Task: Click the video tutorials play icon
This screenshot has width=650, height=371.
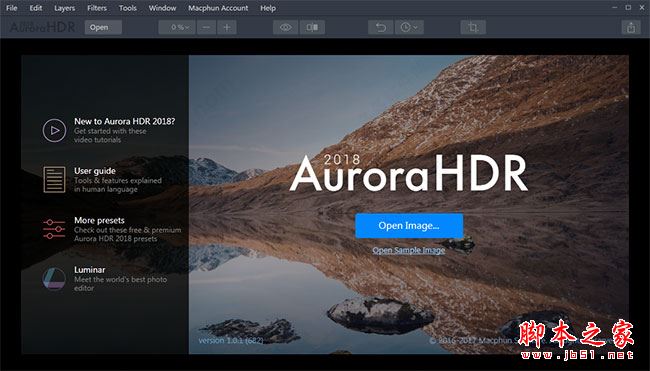Action: tap(54, 130)
